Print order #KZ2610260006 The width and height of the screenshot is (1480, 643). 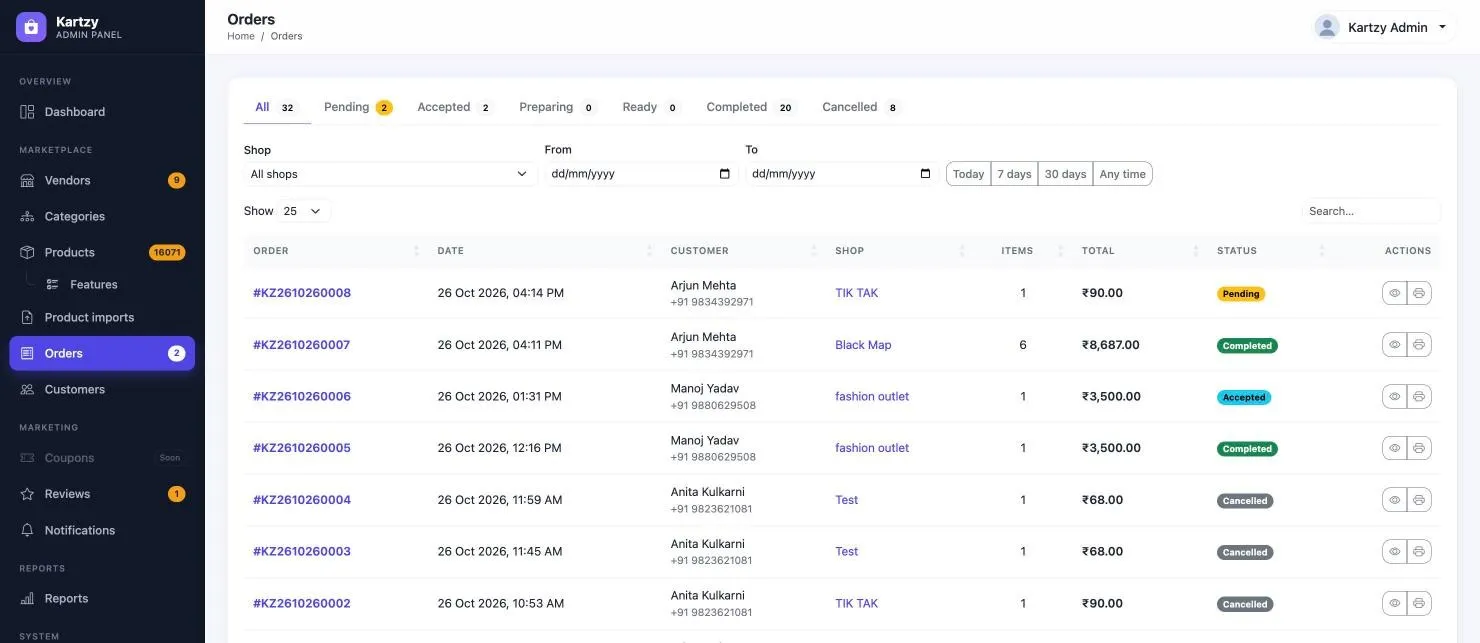tap(1419, 397)
